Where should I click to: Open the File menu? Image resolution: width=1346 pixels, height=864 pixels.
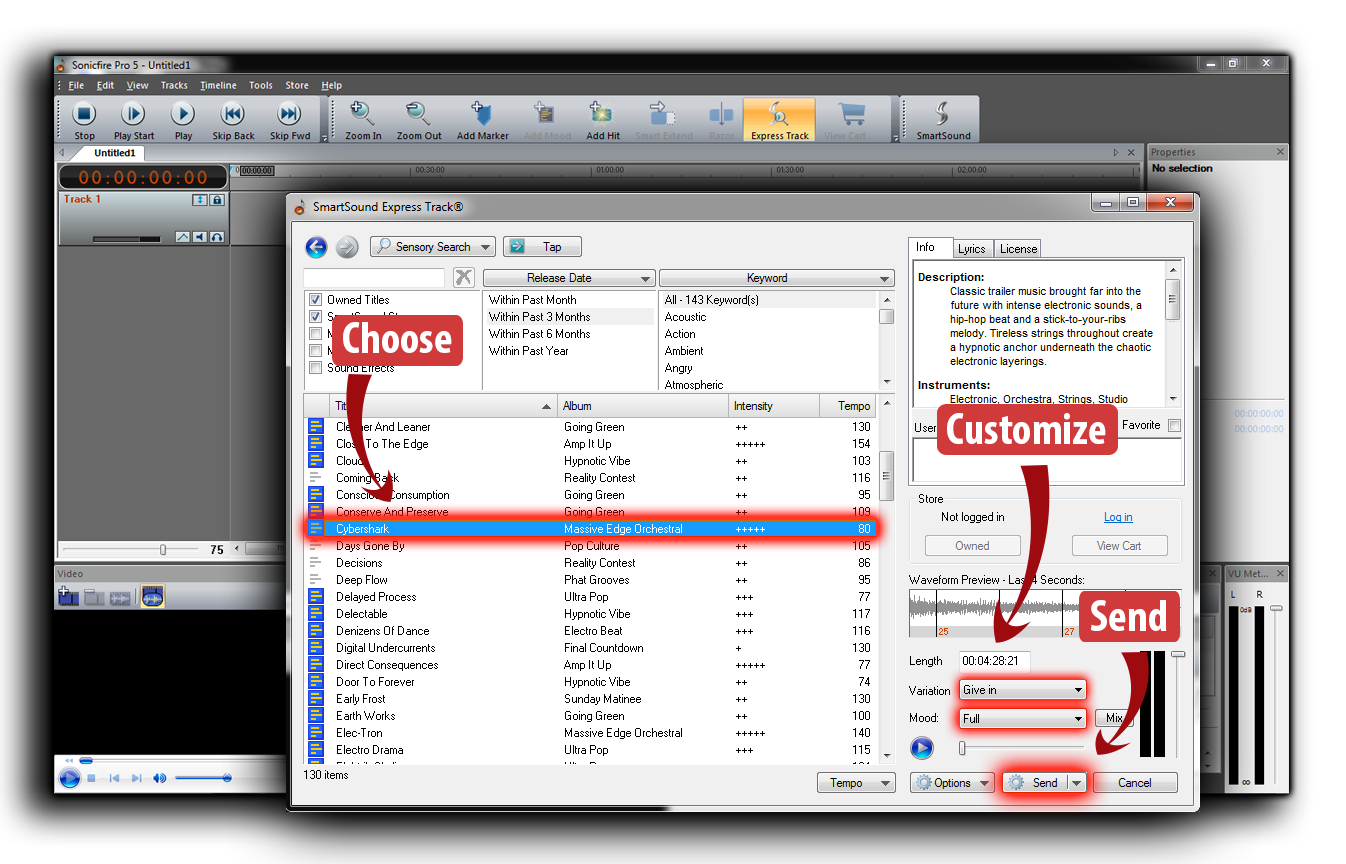(x=76, y=86)
